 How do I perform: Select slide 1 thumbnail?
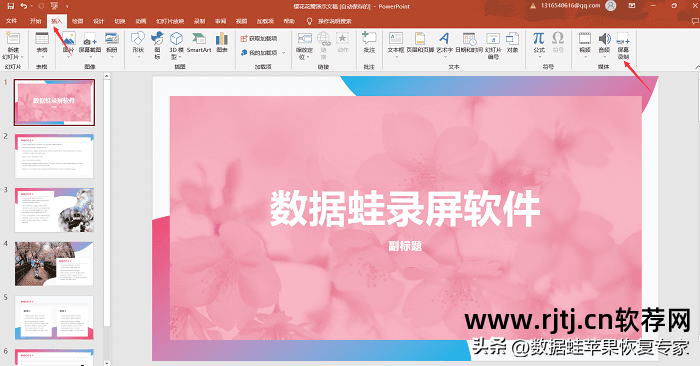(x=54, y=102)
